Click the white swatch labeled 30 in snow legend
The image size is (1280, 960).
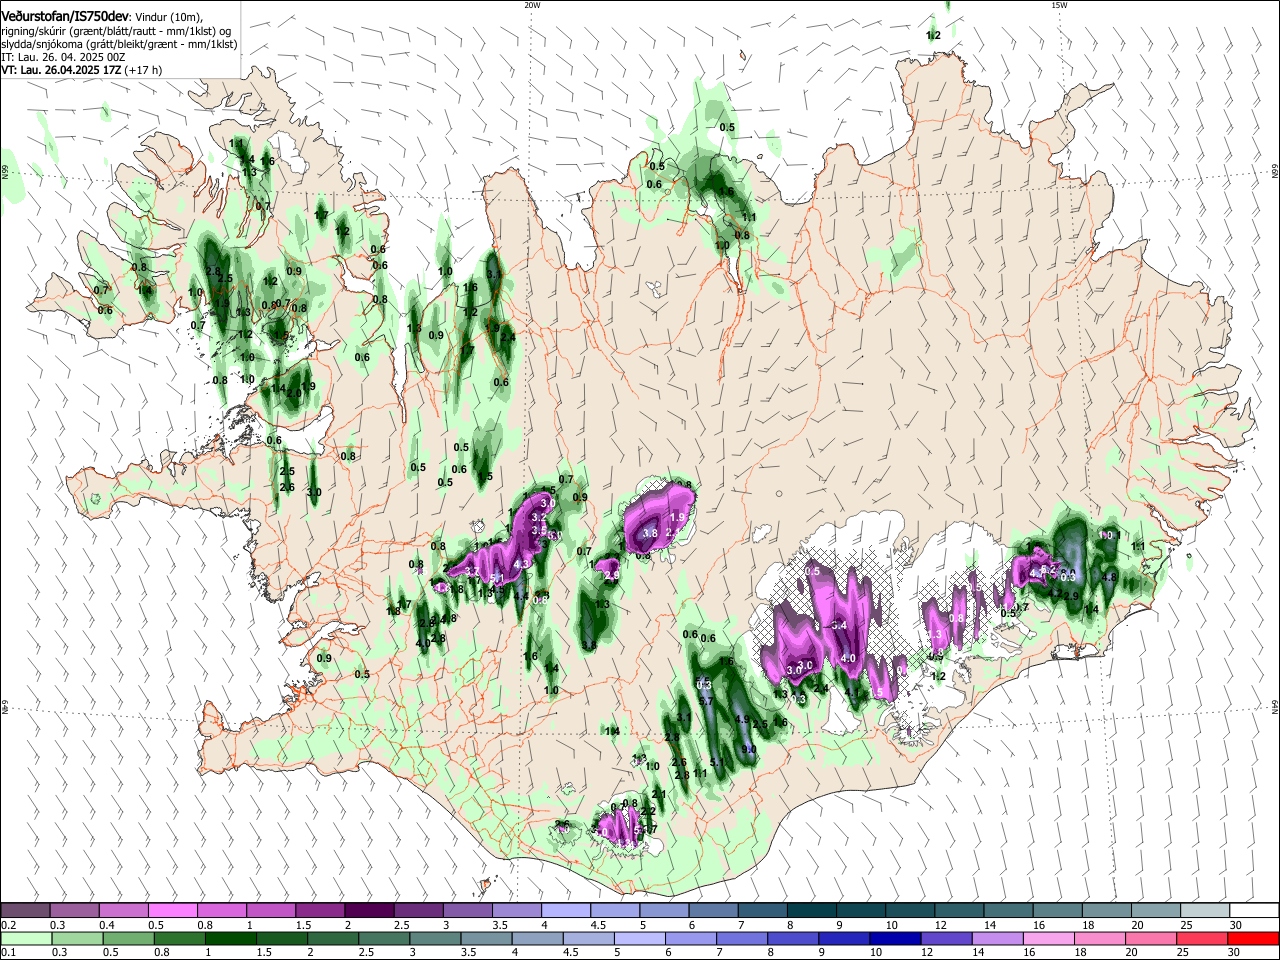click(x=1254, y=910)
